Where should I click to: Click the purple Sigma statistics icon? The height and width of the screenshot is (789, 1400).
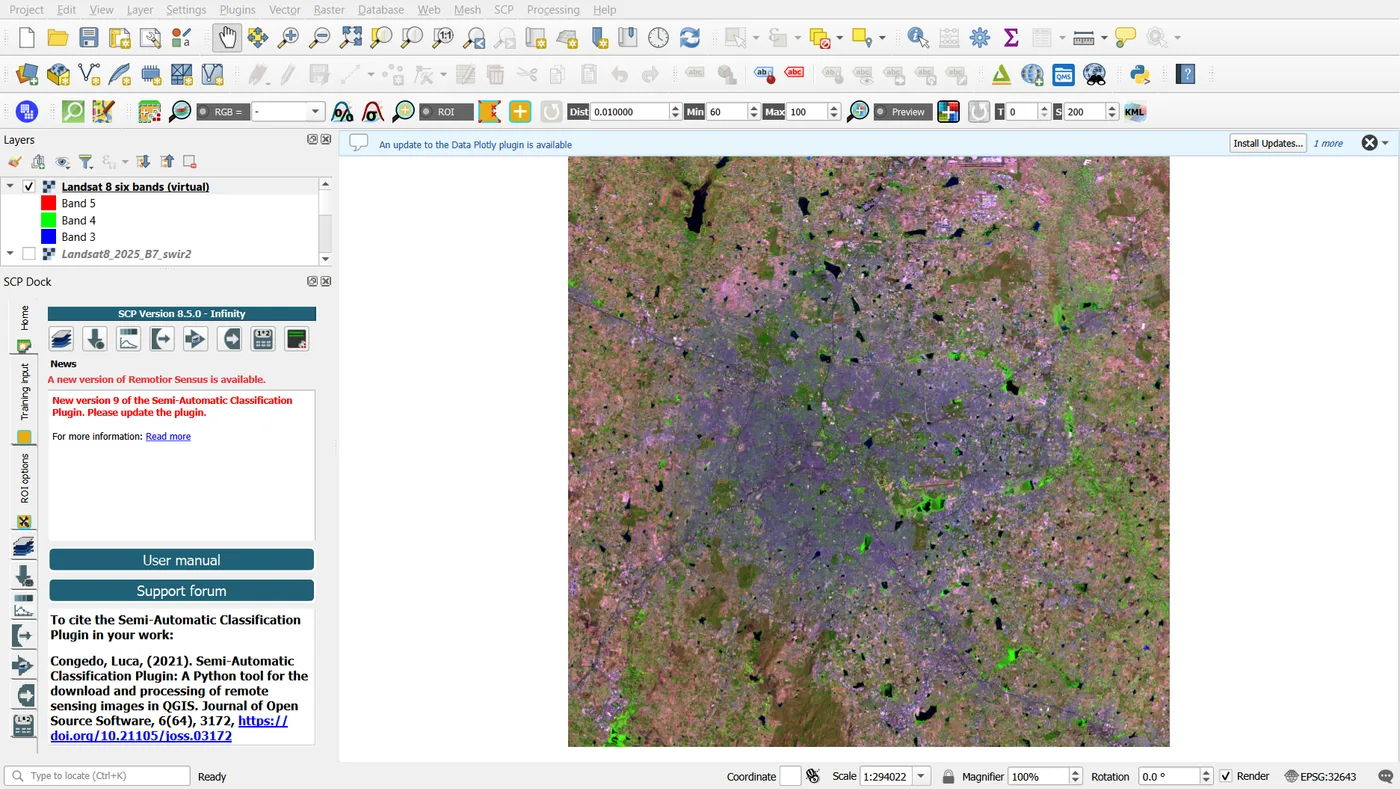[x=1011, y=38]
